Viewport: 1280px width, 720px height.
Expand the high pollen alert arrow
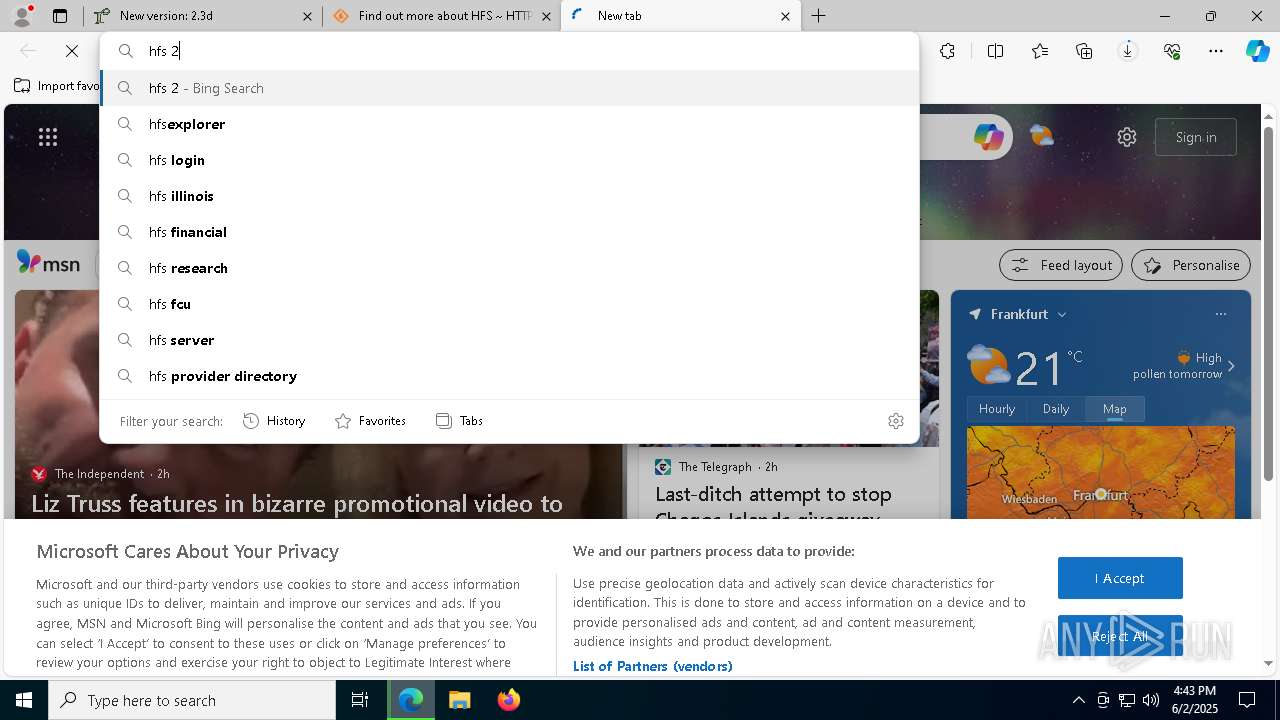point(1231,366)
